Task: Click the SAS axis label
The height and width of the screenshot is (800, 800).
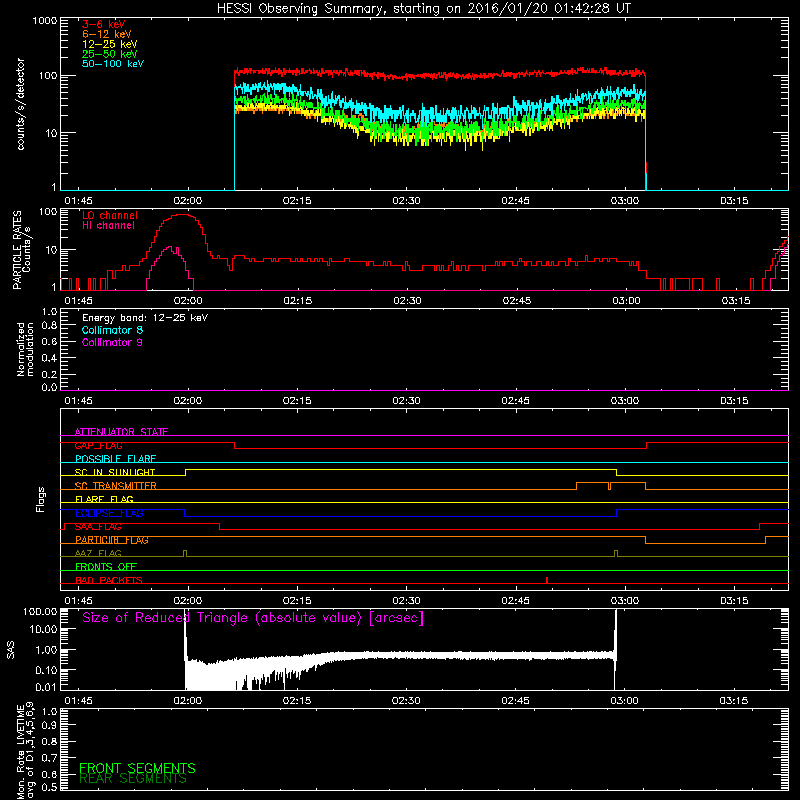Action: point(11,650)
